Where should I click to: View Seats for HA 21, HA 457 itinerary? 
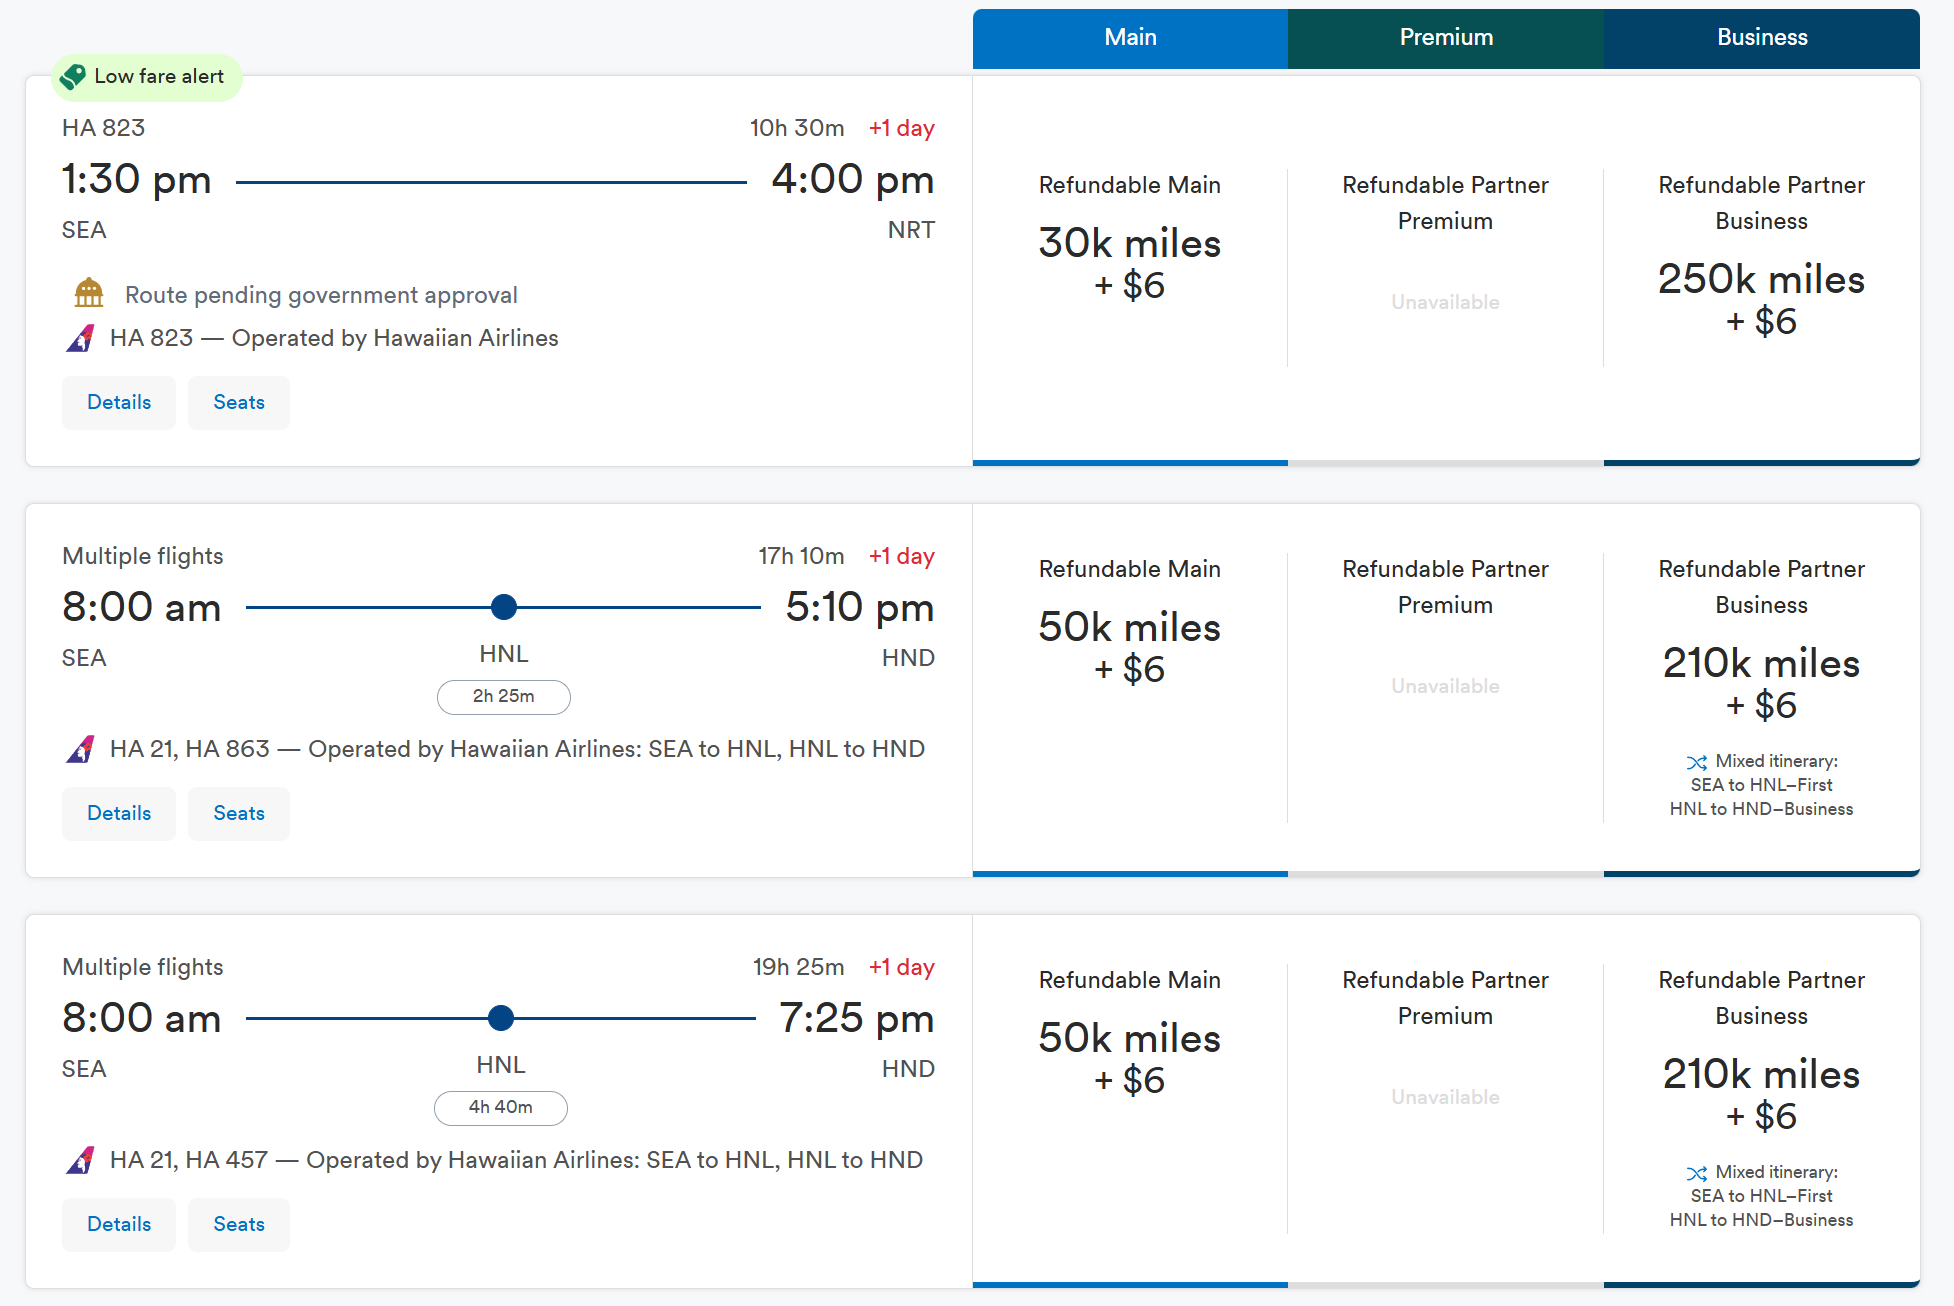(x=239, y=1225)
